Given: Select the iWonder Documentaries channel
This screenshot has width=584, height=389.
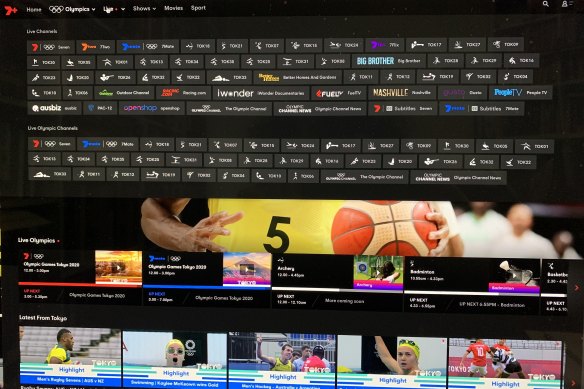Looking at the screenshot, I should (261, 93).
